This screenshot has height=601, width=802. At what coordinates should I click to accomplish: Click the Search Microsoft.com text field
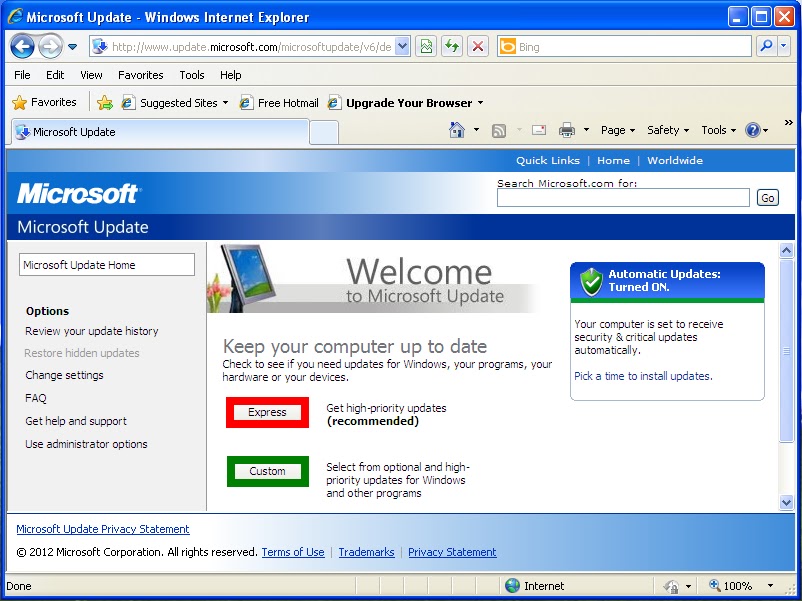pos(623,197)
